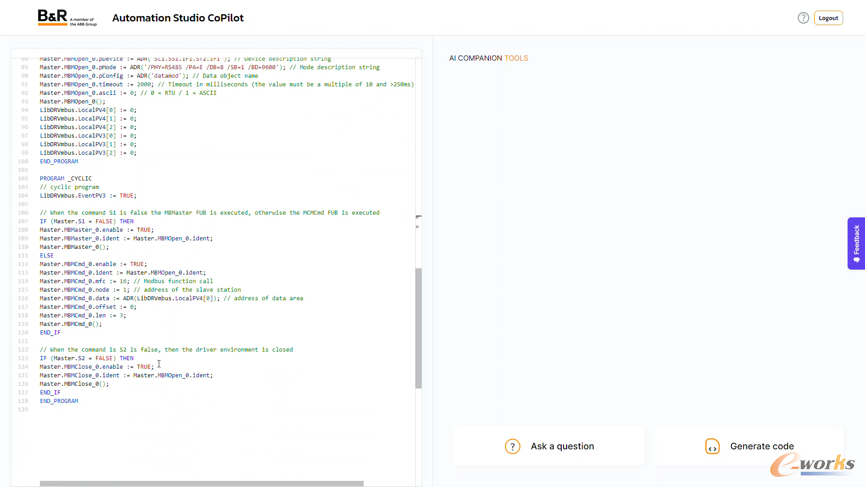
Task: Click the line LibDRVmbus.EventPV3 := TRUE;
Action: pyautogui.click(x=88, y=196)
